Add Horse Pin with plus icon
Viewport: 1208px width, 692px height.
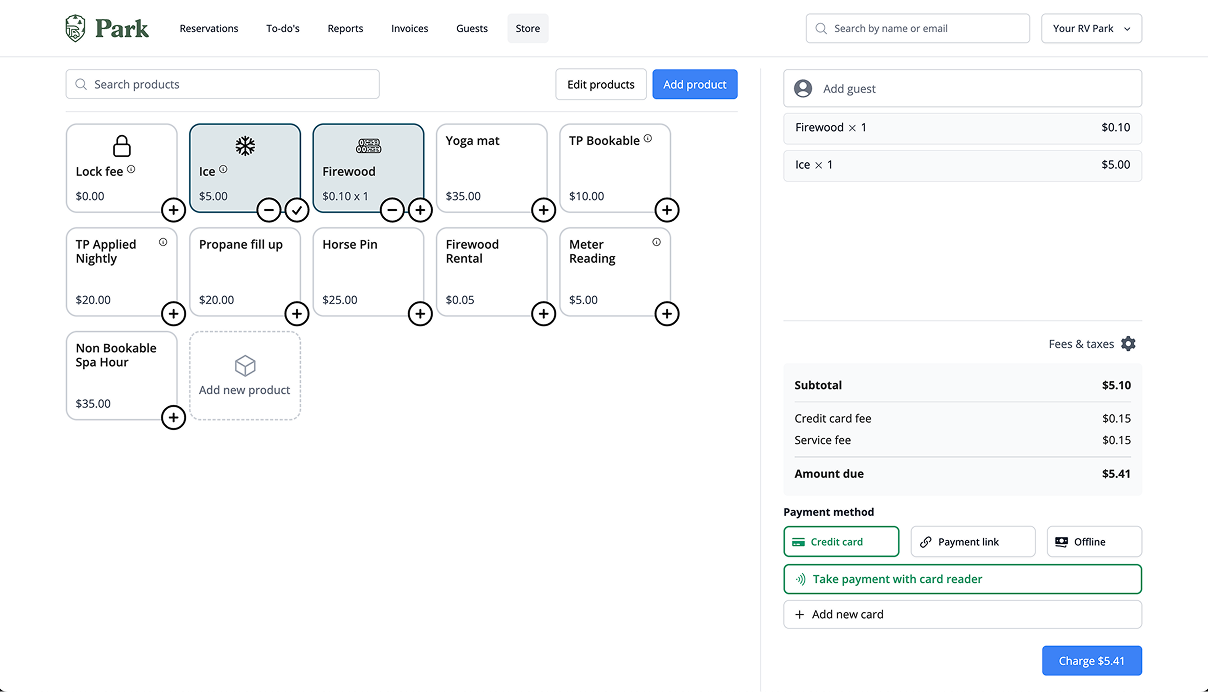[420, 314]
